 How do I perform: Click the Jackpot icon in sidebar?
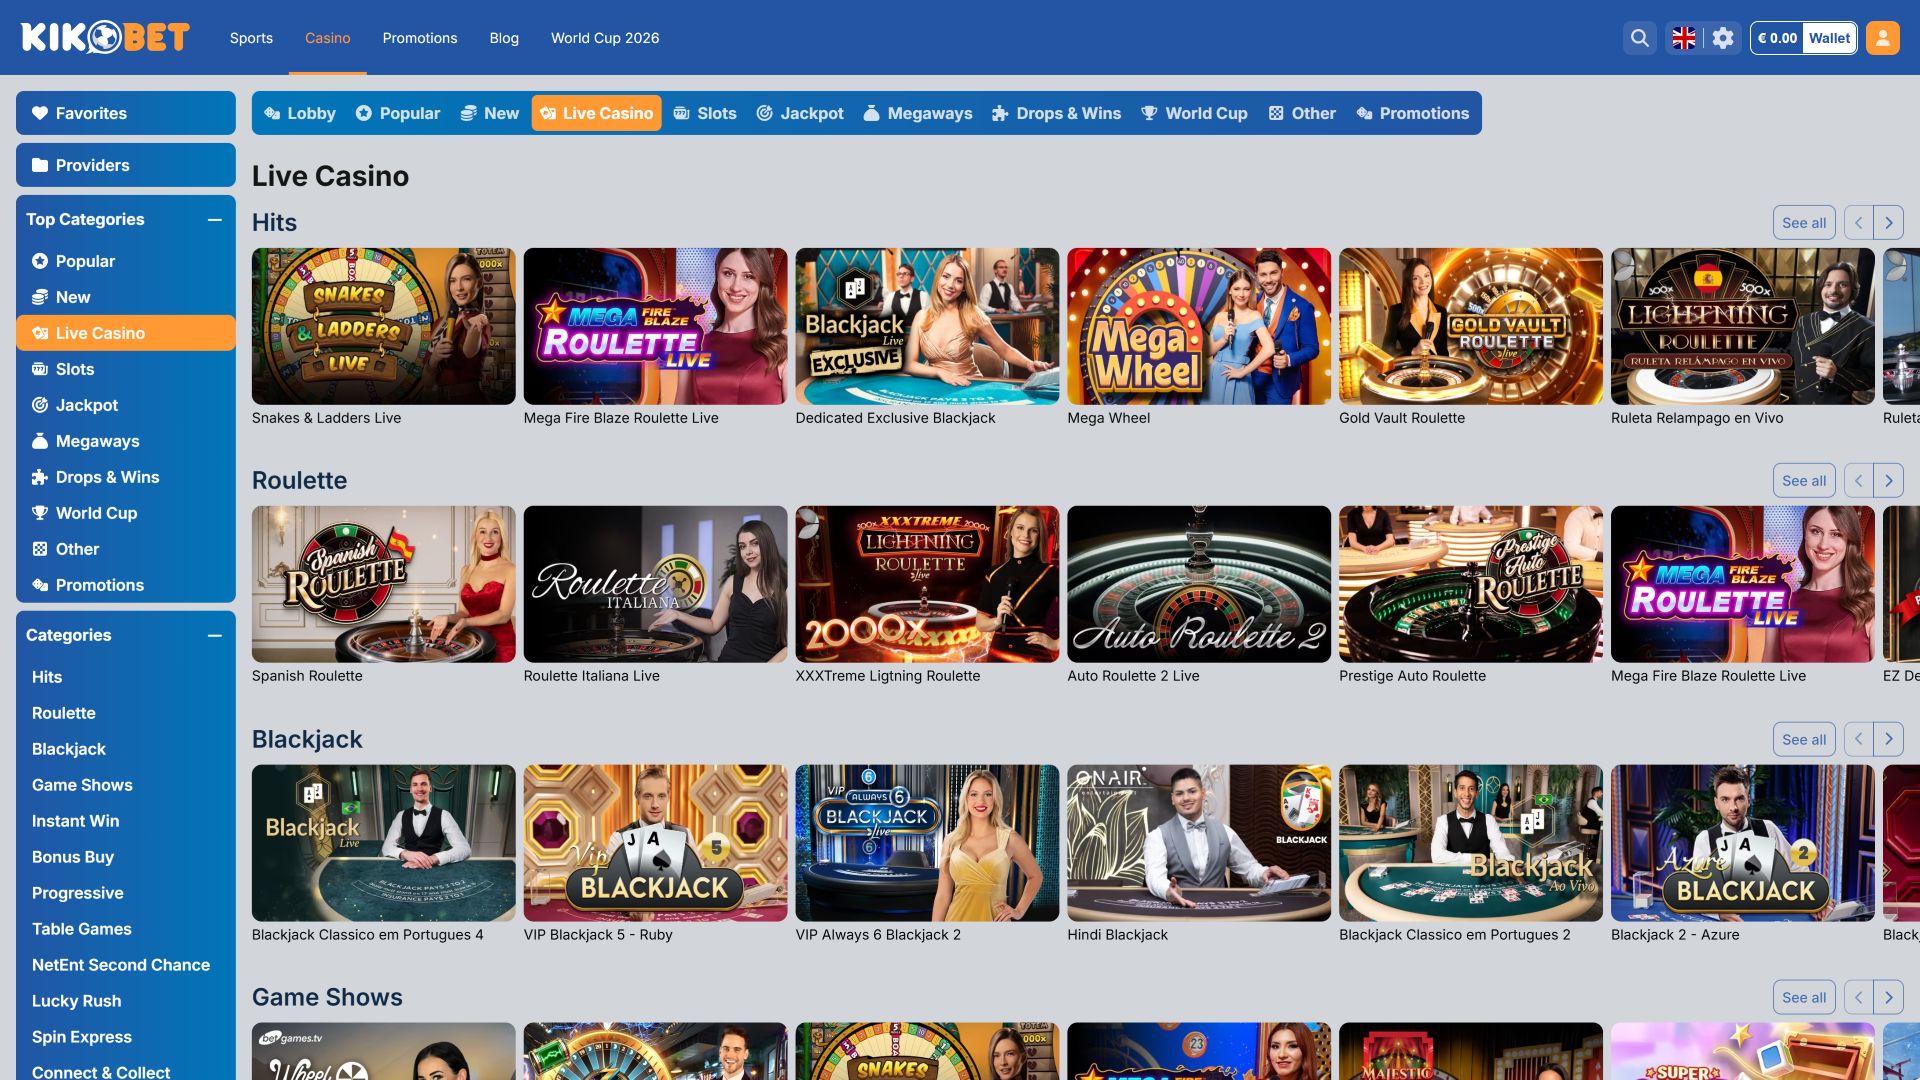pos(40,405)
